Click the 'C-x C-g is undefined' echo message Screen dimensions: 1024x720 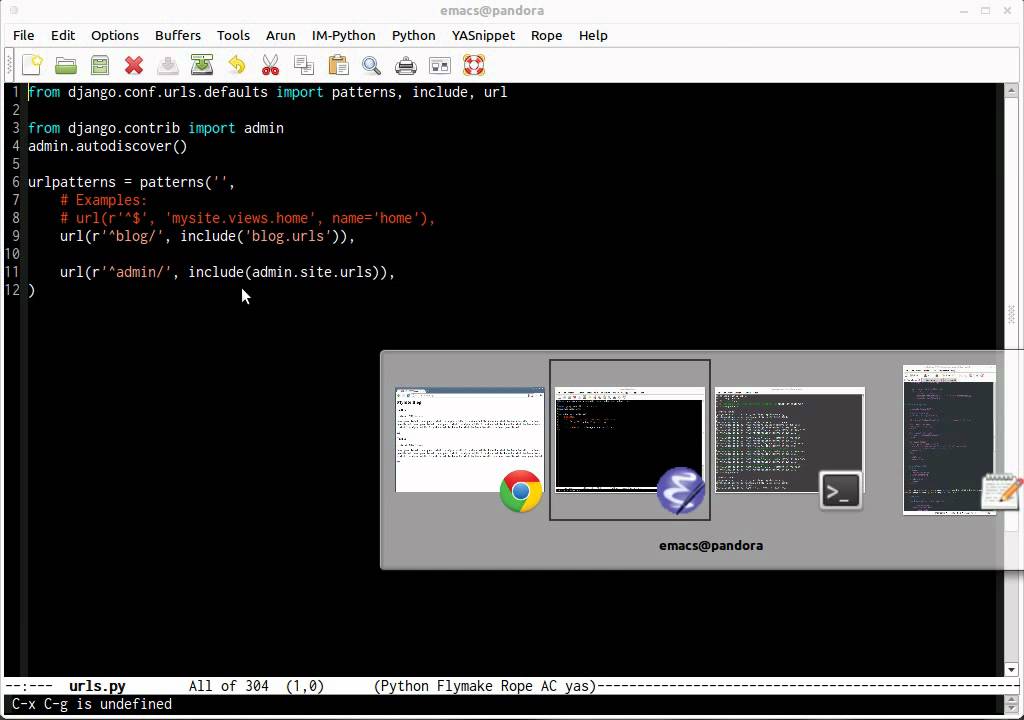[x=92, y=704]
